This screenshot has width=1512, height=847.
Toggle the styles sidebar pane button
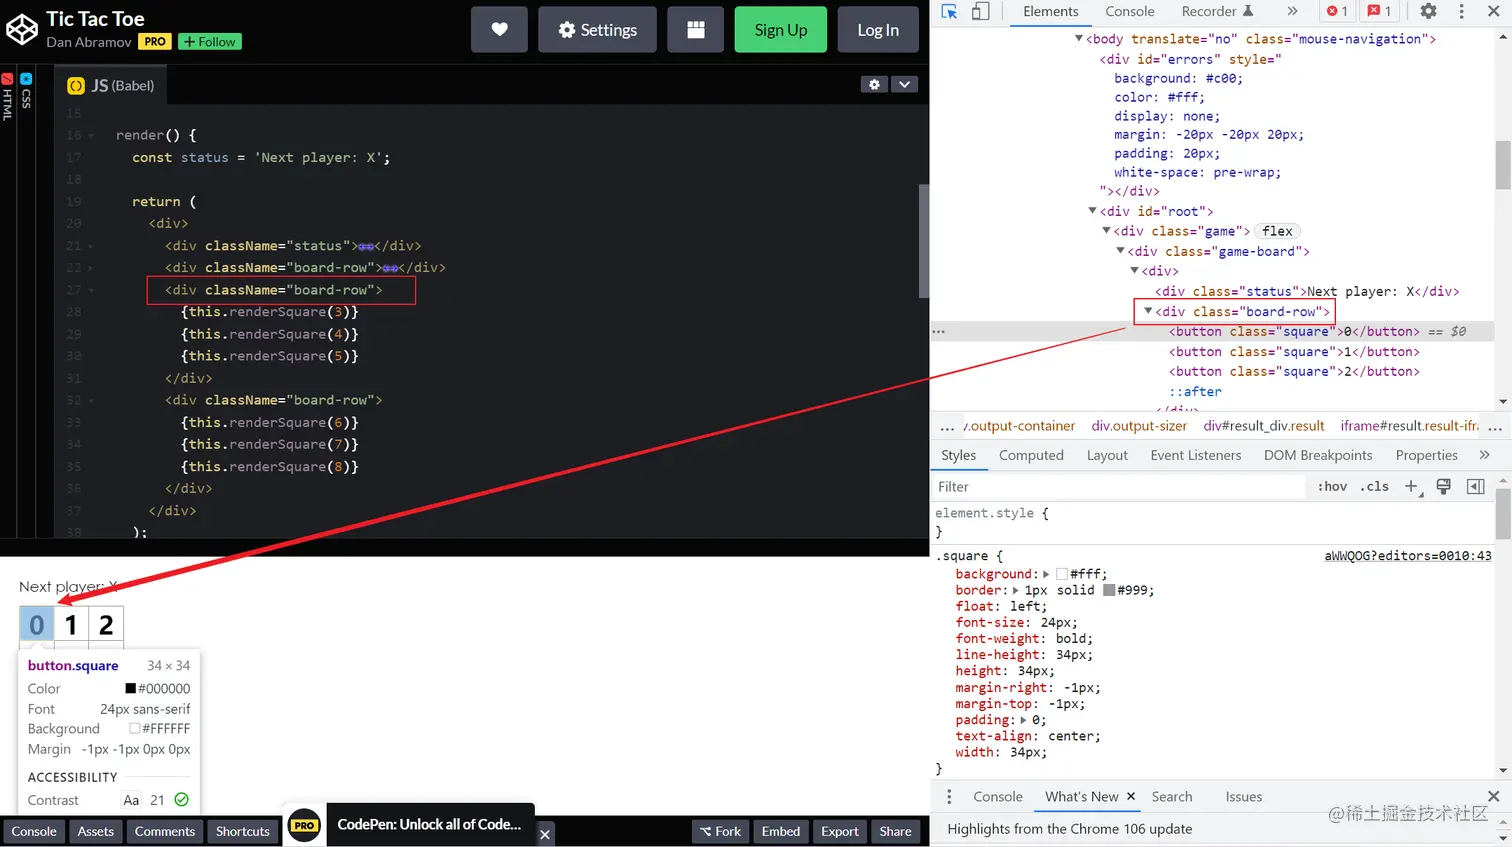[1475, 486]
